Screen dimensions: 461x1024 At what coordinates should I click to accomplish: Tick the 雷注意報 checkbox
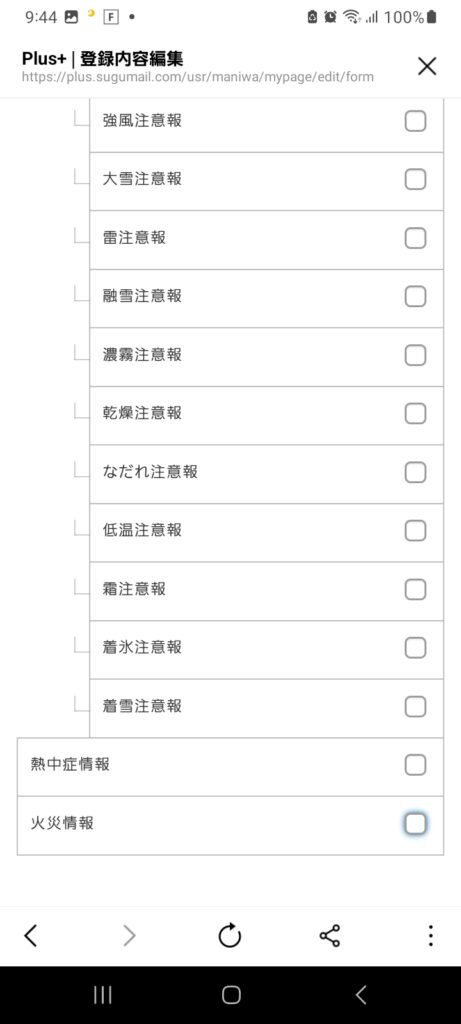click(415, 238)
